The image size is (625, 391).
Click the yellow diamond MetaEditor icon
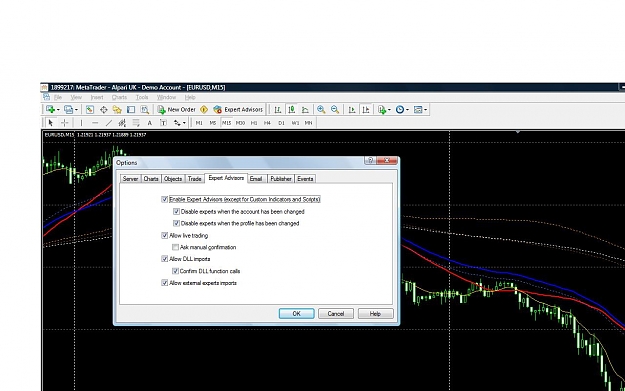(x=204, y=109)
